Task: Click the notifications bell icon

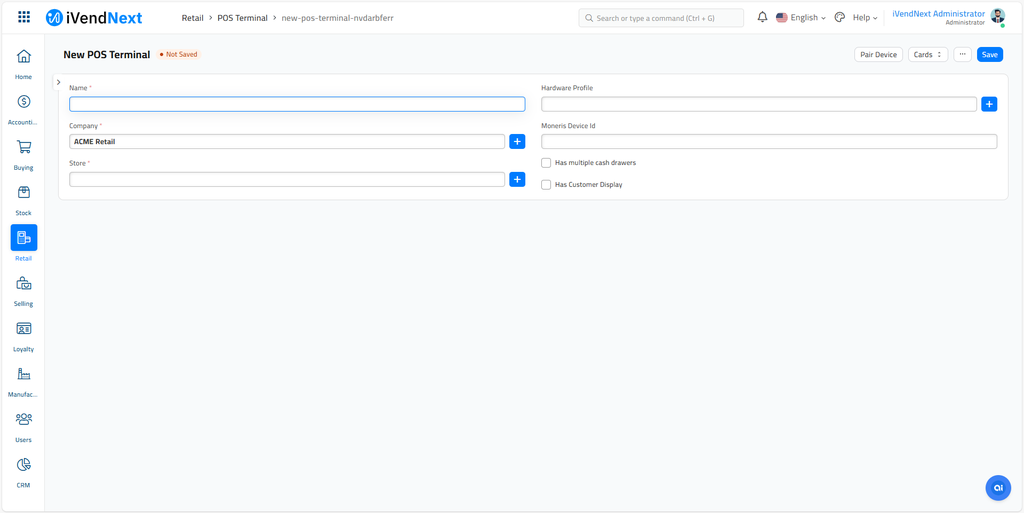Action: (762, 17)
